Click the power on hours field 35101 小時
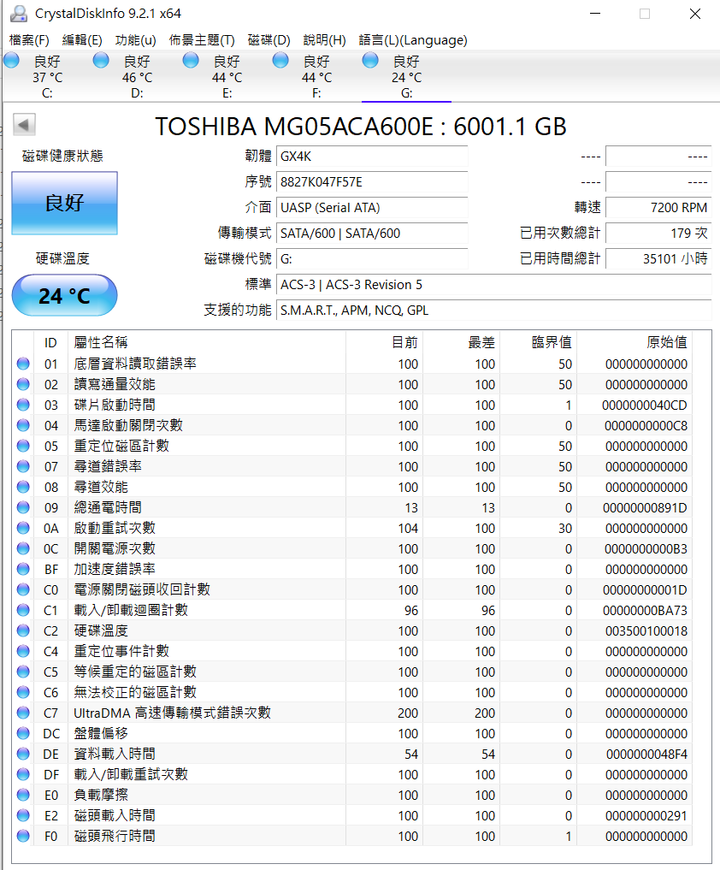Image resolution: width=720 pixels, height=870 pixels. (658, 259)
